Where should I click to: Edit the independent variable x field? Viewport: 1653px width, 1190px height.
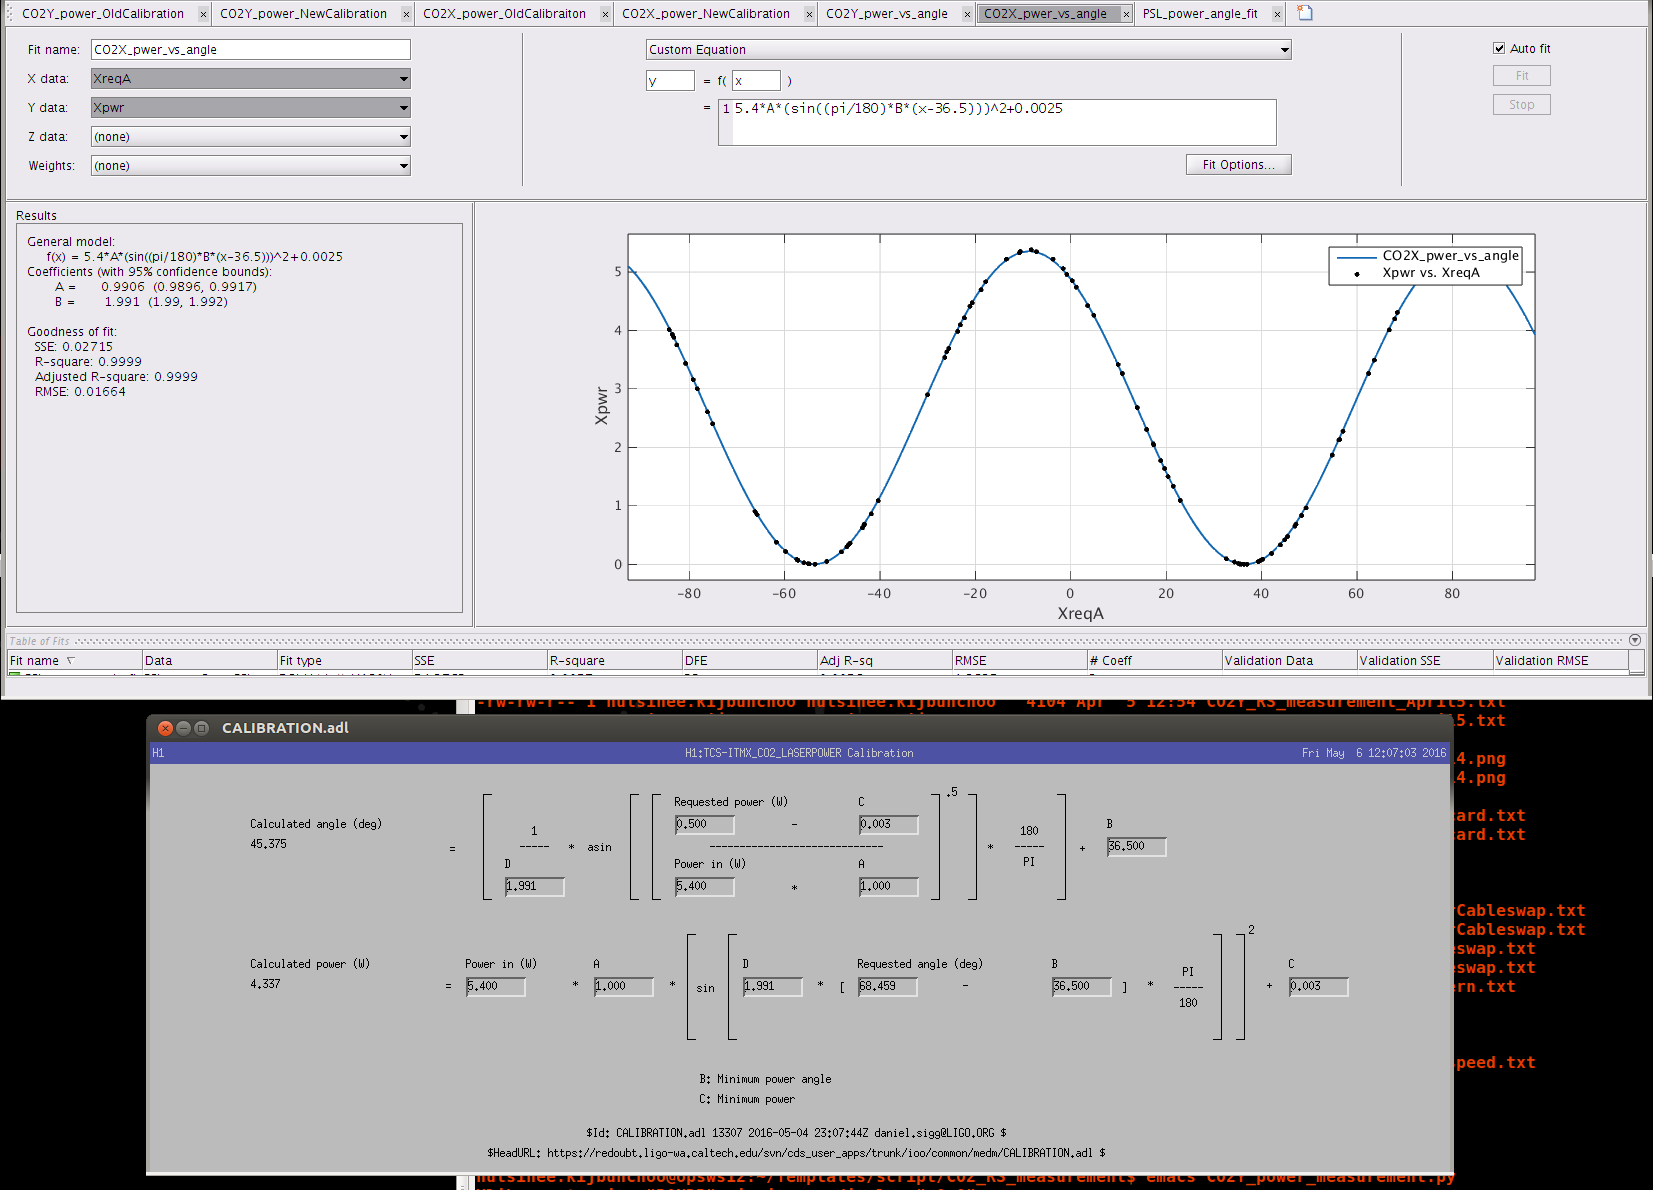click(x=756, y=81)
